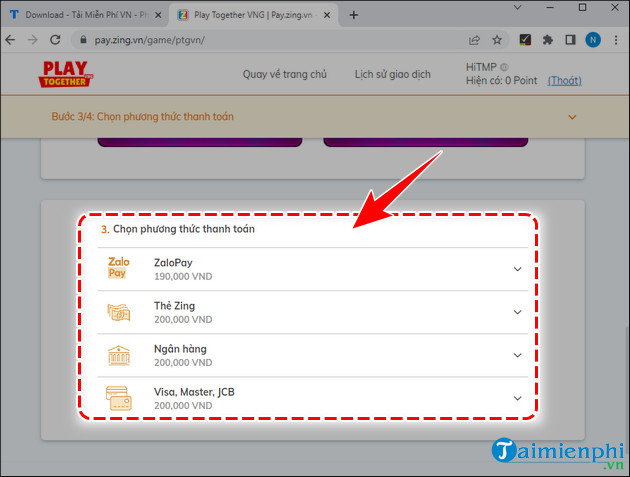630x477 pixels.
Task: Collapse the Bước 3/4 step chevron
Action: click(572, 117)
